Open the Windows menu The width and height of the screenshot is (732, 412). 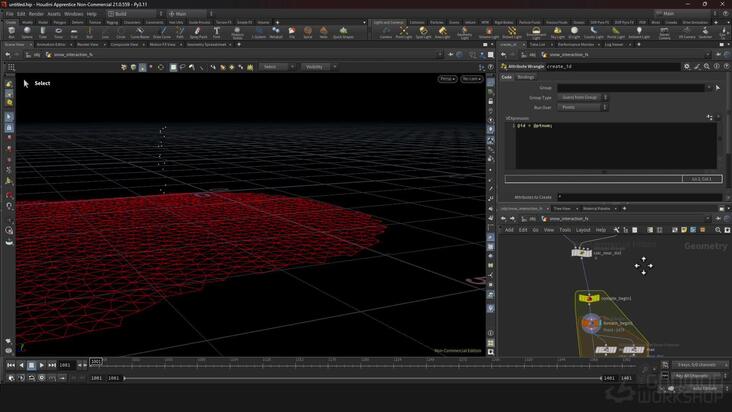pyautogui.click(x=73, y=14)
